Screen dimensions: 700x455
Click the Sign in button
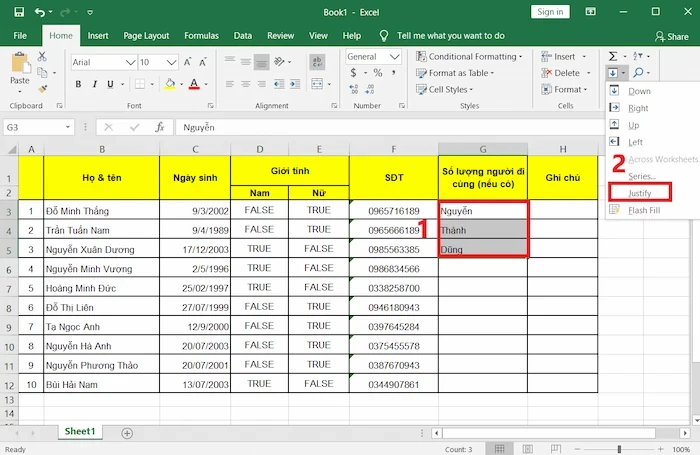[x=550, y=12]
